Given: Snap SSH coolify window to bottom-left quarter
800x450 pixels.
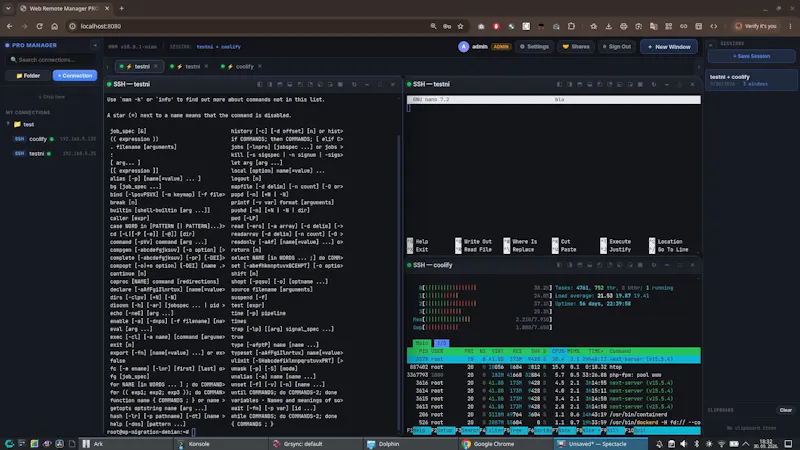Looking at the screenshot, I should point(620,265).
